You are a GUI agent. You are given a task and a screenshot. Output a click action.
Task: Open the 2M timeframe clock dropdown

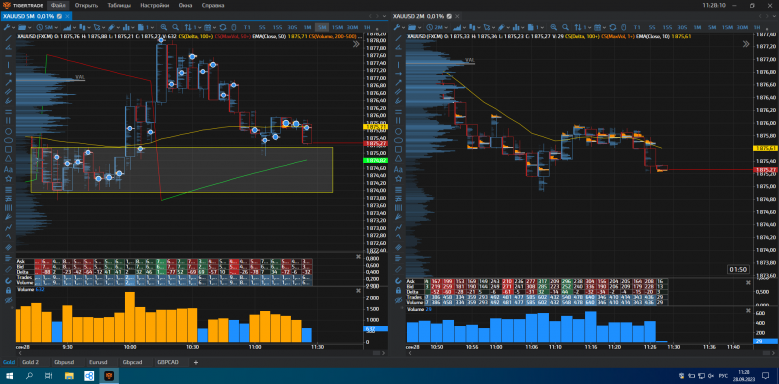[x=437, y=27]
